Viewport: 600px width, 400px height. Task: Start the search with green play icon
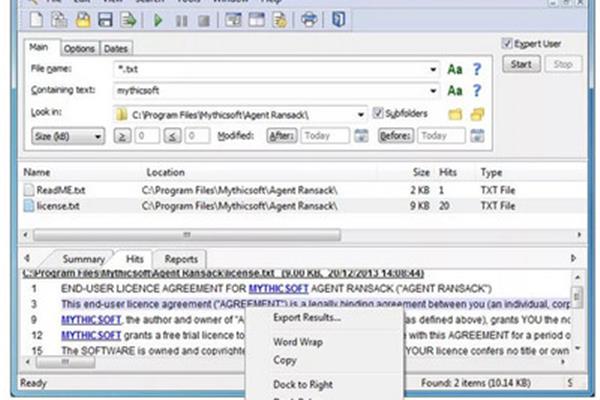158,20
